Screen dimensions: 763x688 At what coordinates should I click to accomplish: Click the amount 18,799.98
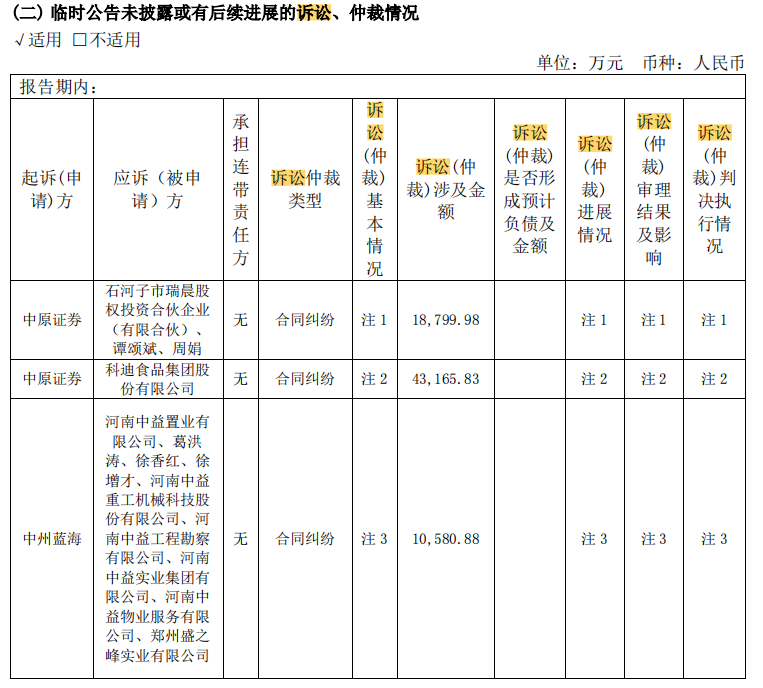click(446, 320)
